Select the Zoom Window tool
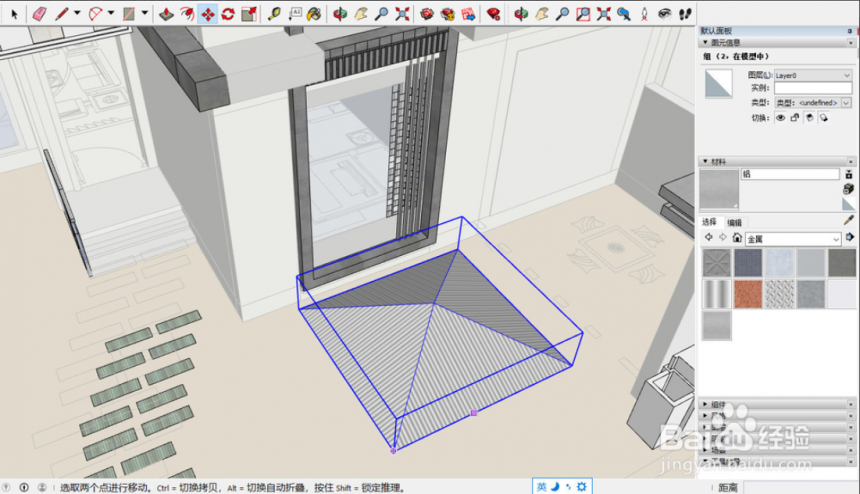This screenshot has height=494, width=860. (583, 14)
